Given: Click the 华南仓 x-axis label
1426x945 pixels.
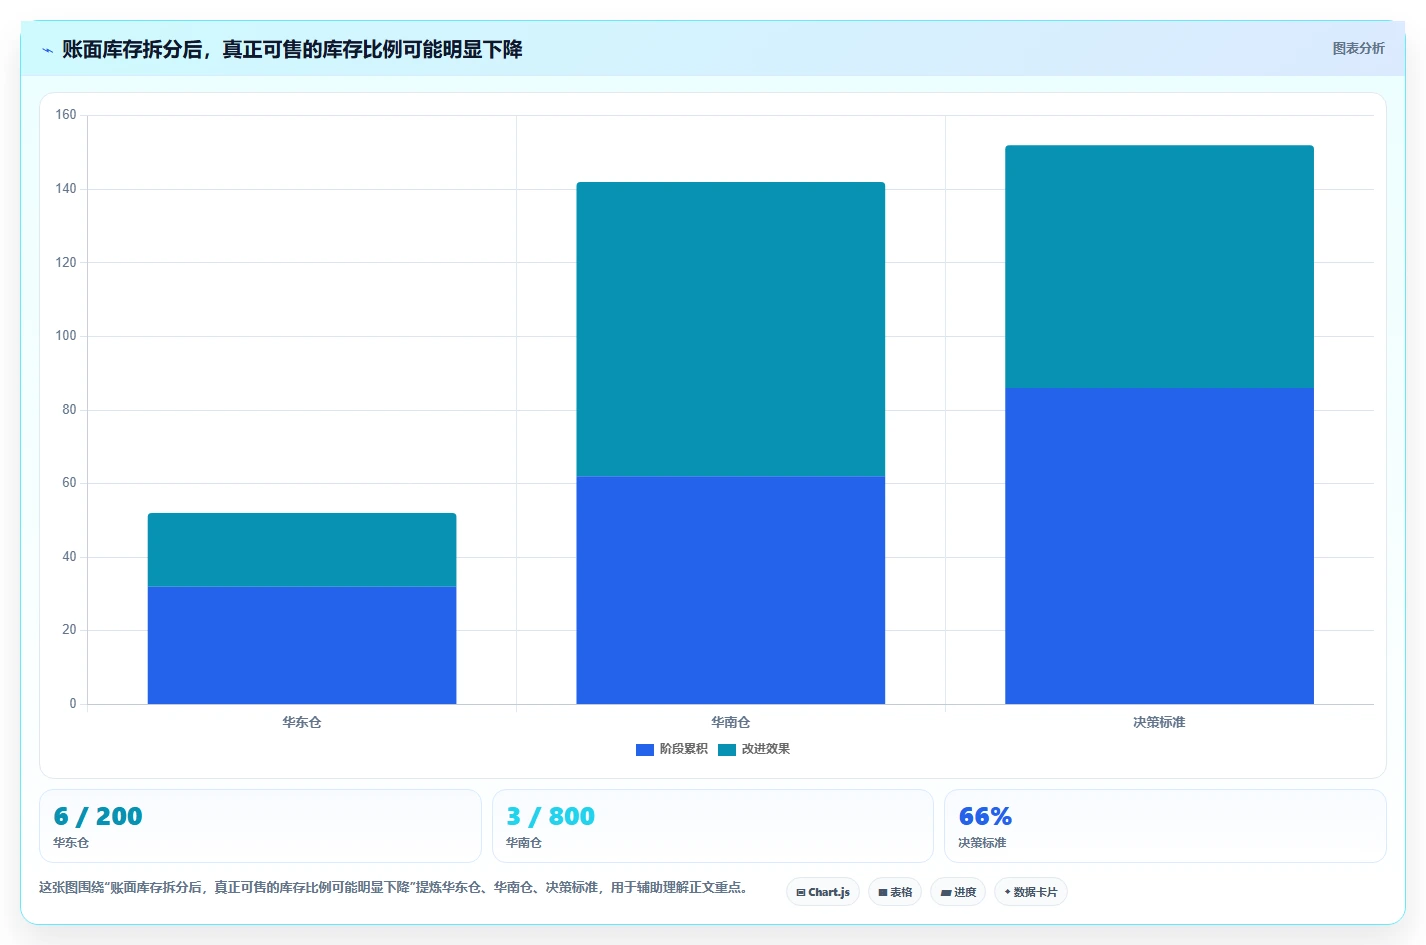Looking at the screenshot, I should [731, 722].
